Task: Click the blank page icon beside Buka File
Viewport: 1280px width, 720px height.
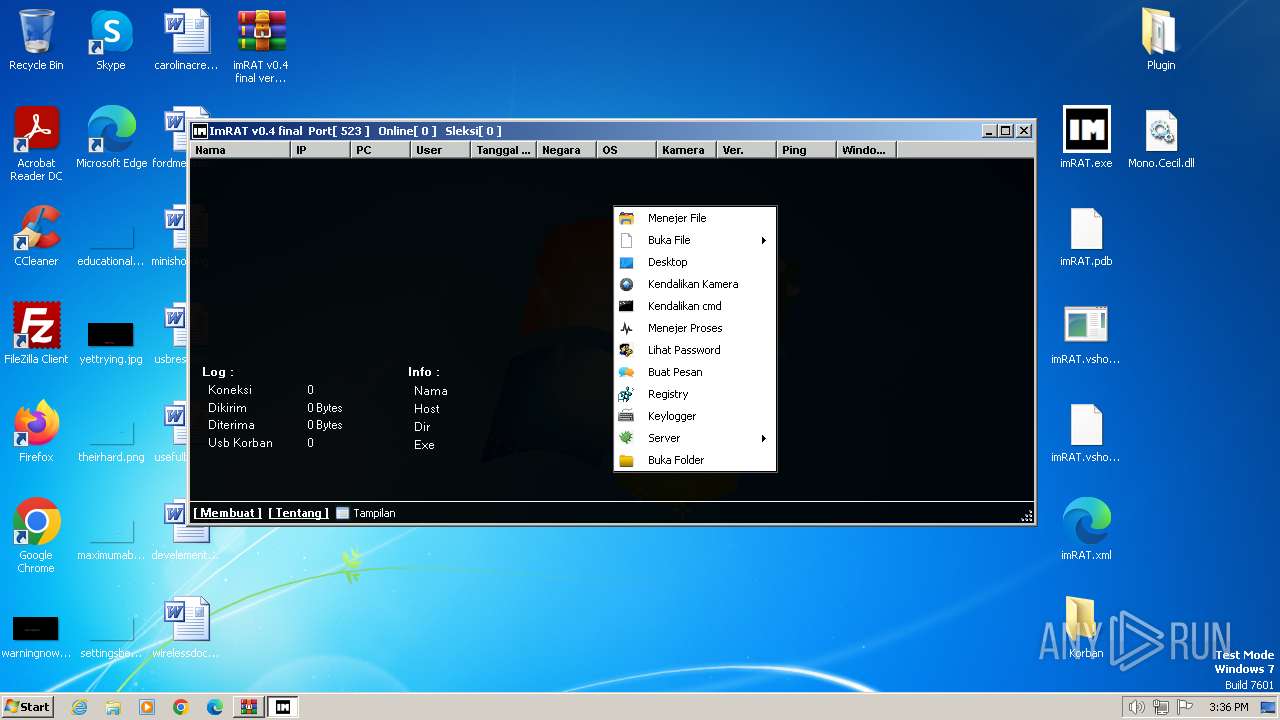Action: coord(627,240)
